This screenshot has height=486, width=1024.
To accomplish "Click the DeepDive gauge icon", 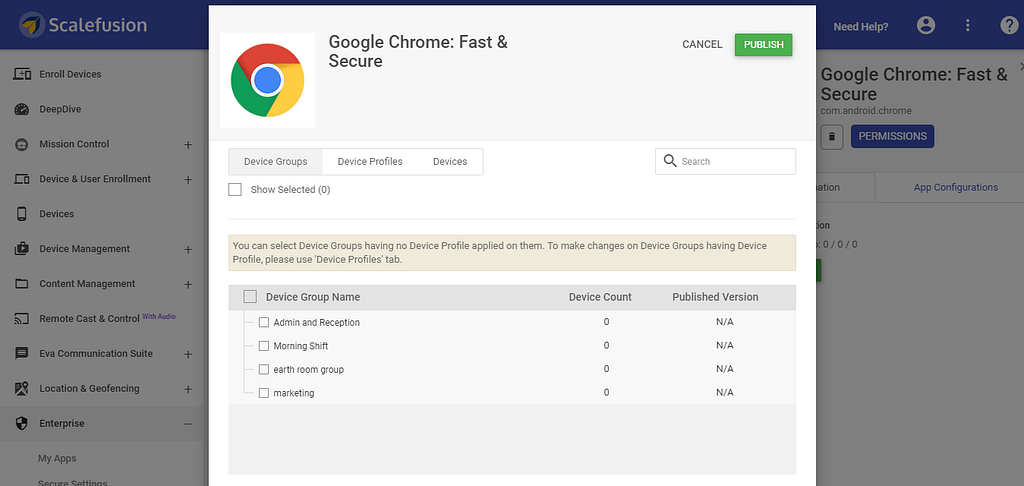I will point(22,109).
